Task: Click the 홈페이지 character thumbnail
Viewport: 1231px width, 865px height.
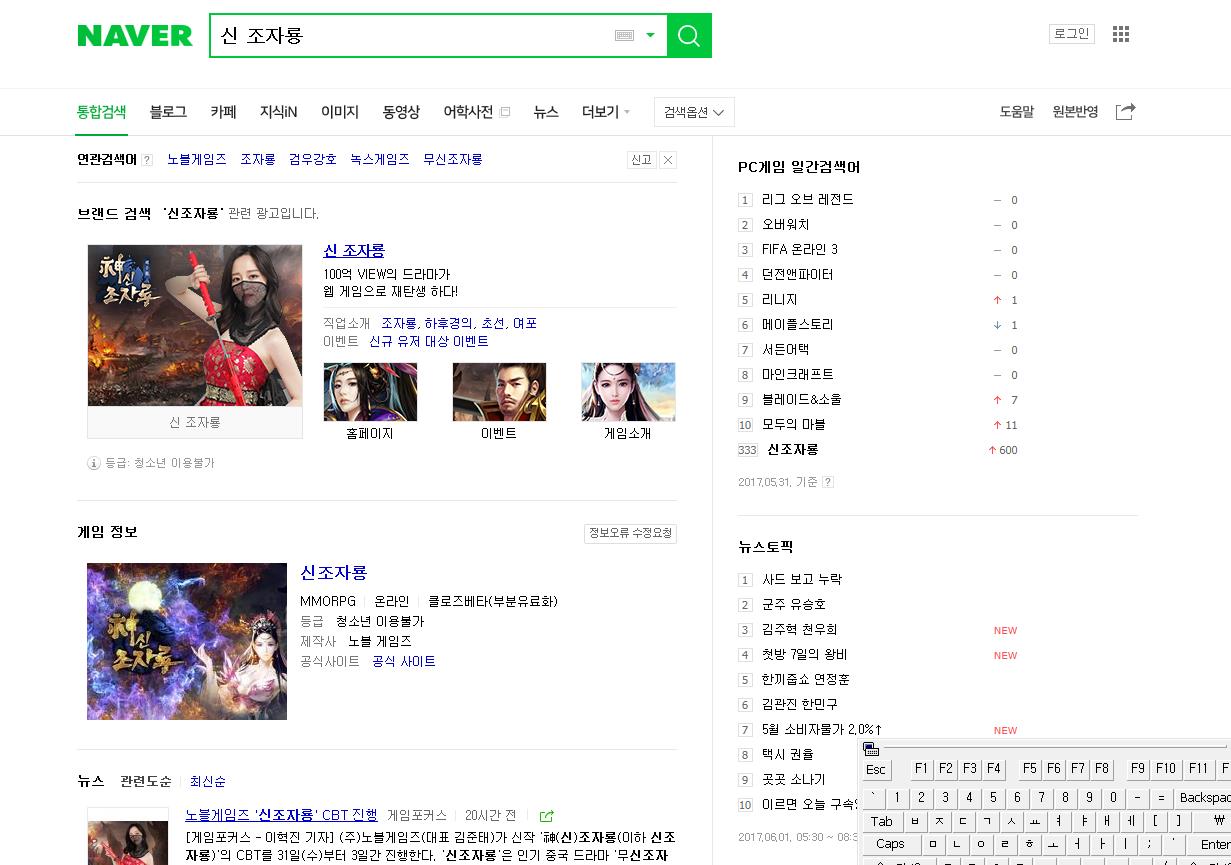Action: coord(370,392)
